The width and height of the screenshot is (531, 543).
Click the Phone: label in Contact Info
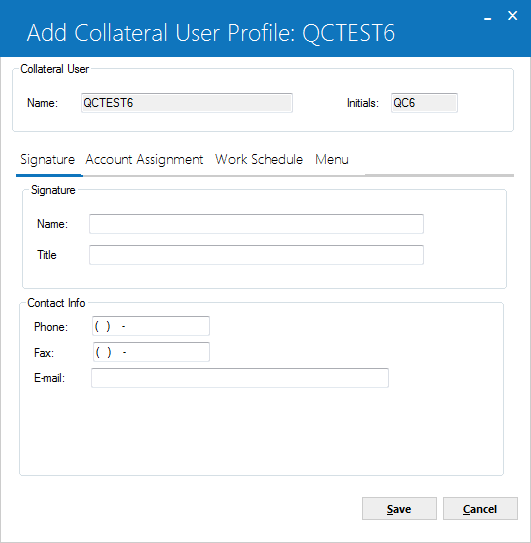tap(51, 327)
